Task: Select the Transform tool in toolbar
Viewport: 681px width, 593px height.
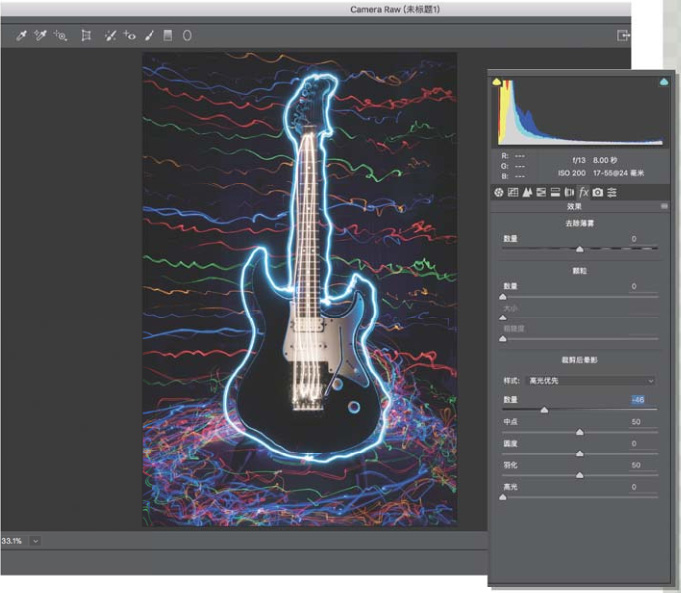Action: pyautogui.click(x=86, y=35)
